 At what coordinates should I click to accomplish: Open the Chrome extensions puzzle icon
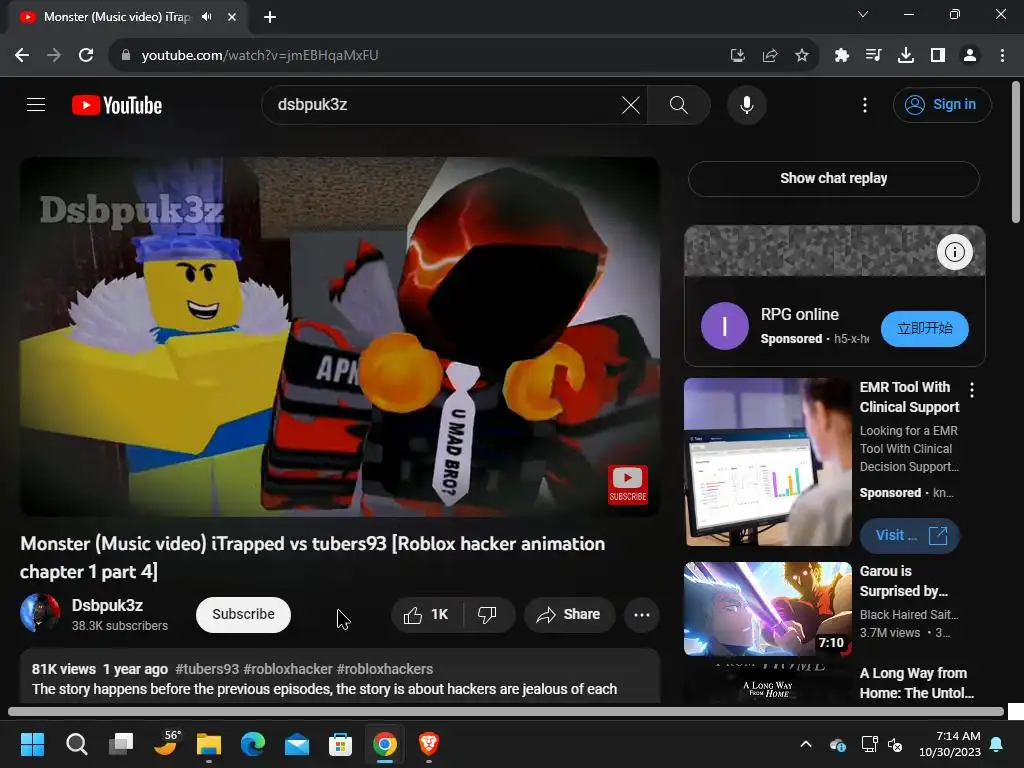pos(842,56)
